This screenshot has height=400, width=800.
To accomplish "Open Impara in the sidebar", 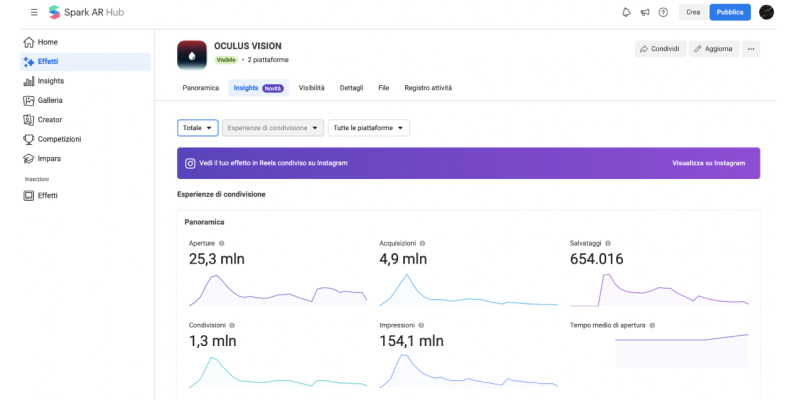I will (85, 159).
